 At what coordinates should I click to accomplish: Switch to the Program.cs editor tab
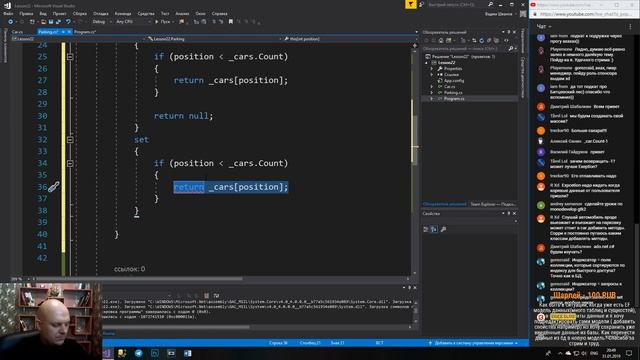click(x=85, y=31)
